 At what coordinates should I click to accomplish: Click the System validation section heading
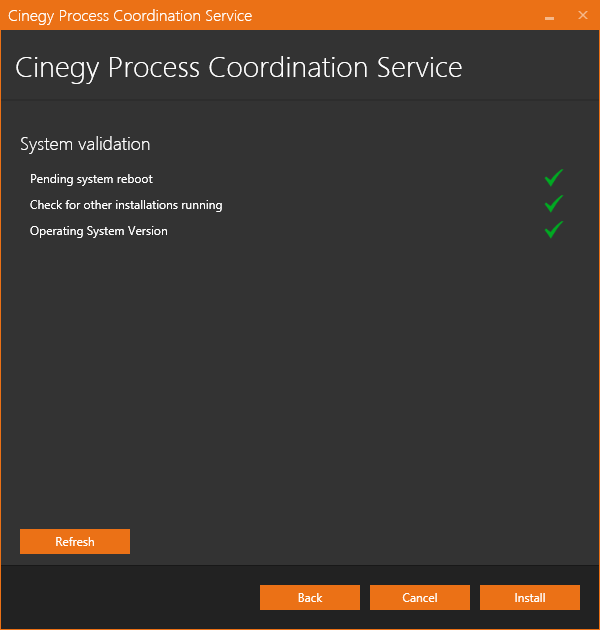(x=85, y=144)
